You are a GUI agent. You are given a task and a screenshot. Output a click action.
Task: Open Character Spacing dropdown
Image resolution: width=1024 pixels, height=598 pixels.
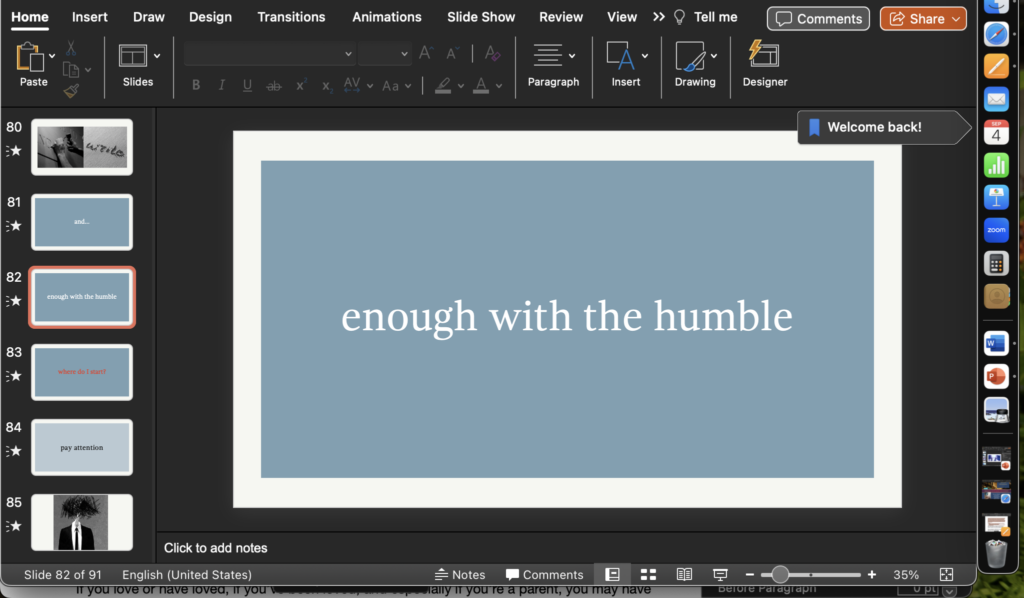pyautogui.click(x=370, y=86)
